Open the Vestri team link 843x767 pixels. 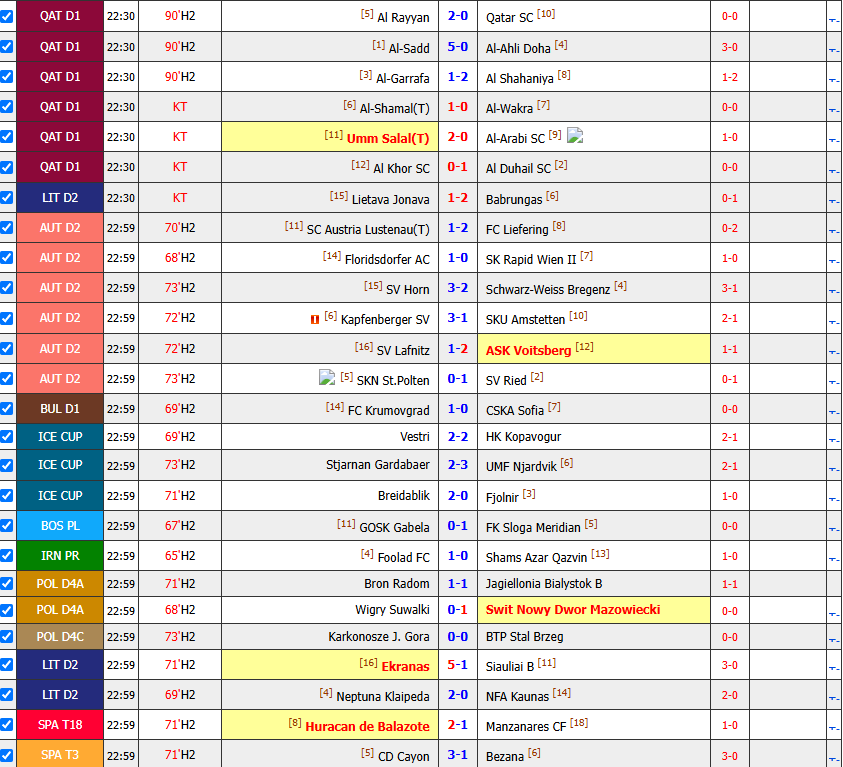(415, 437)
